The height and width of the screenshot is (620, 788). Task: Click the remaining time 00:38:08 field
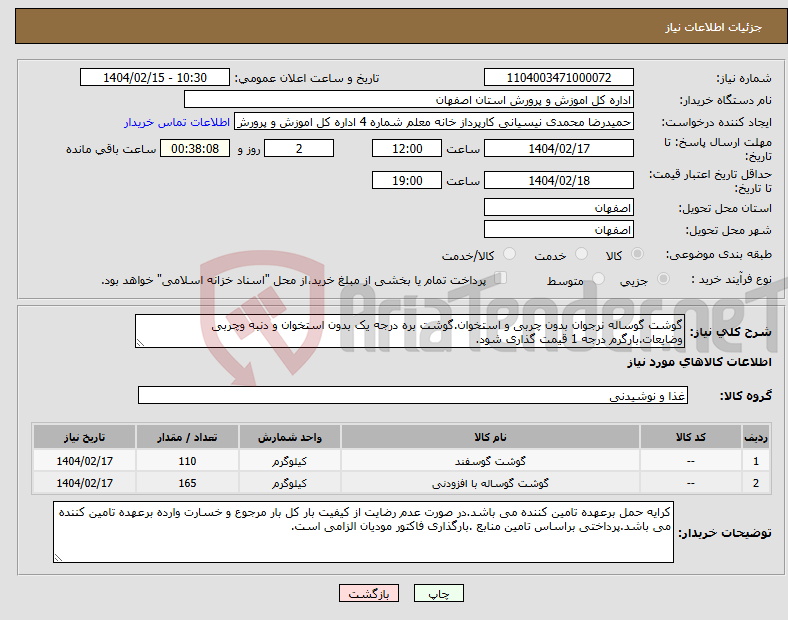tap(195, 149)
